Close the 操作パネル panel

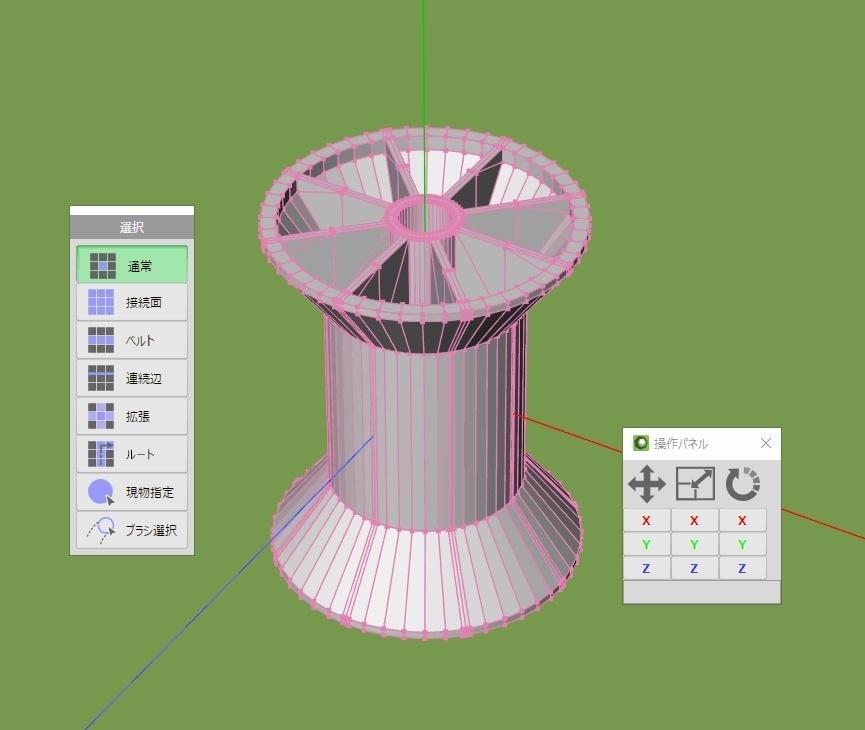765,442
